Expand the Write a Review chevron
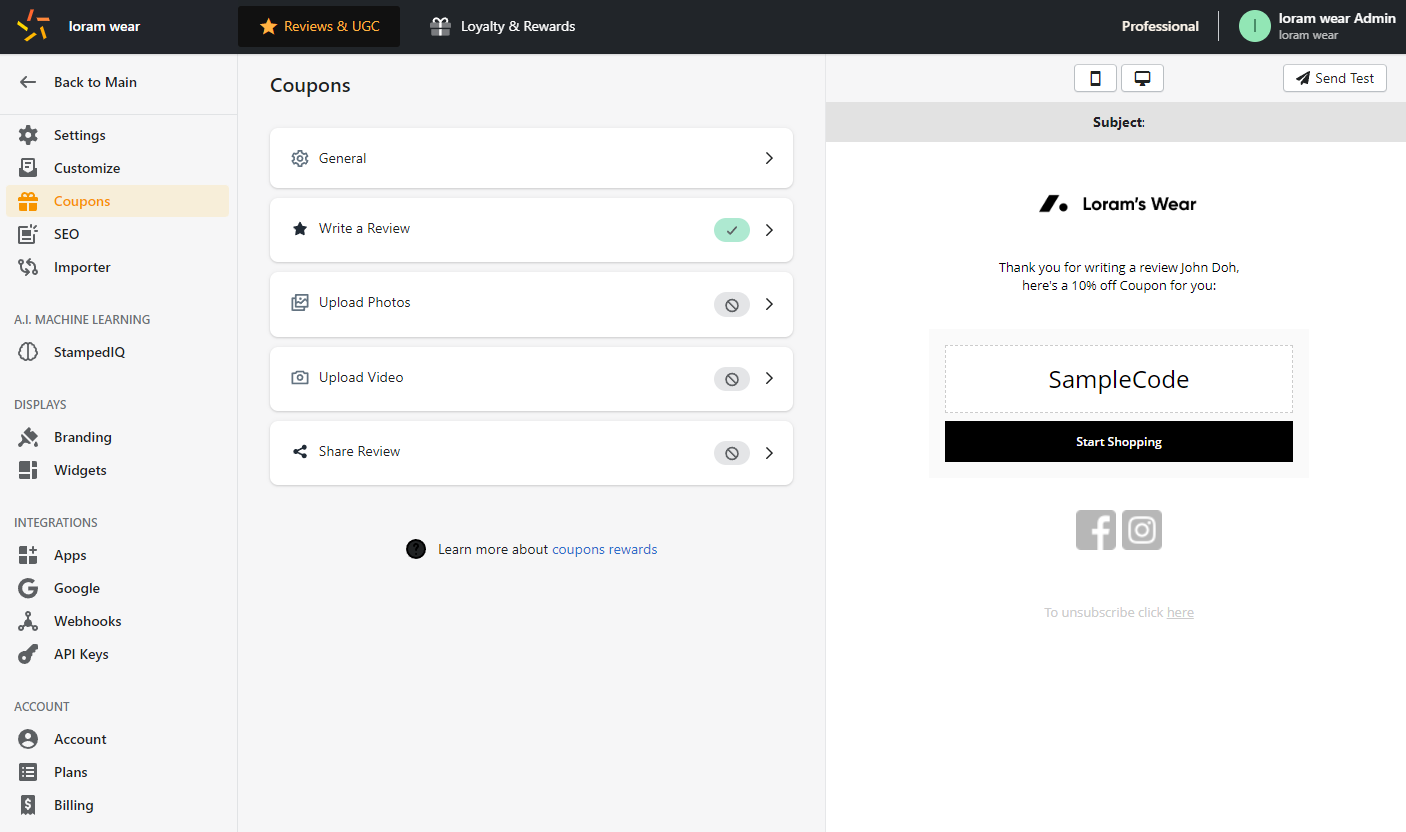 point(769,230)
